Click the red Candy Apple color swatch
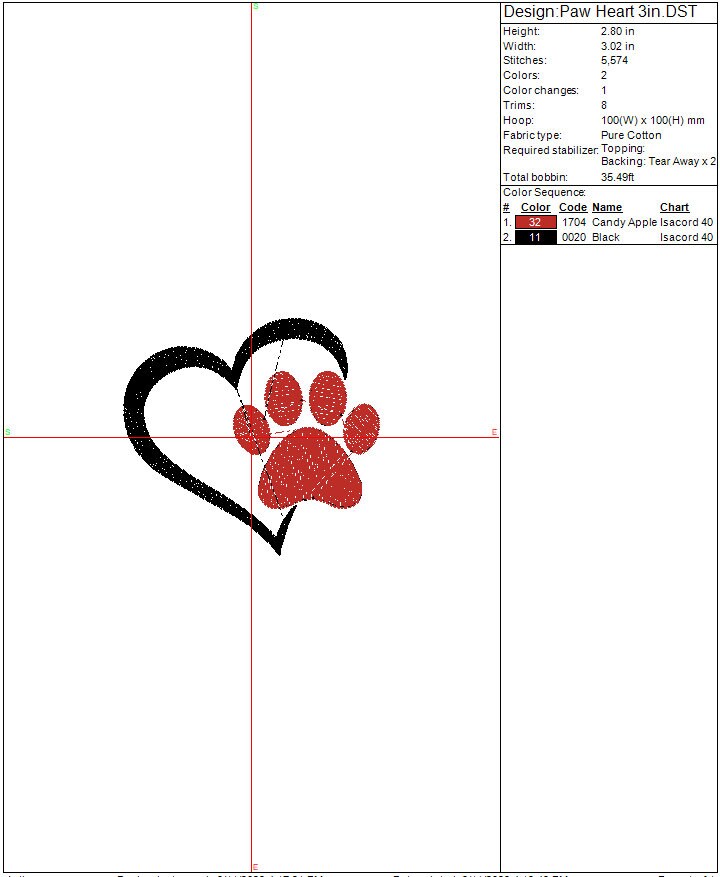Viewport: 720px width, 877px height. click(535, 222)
